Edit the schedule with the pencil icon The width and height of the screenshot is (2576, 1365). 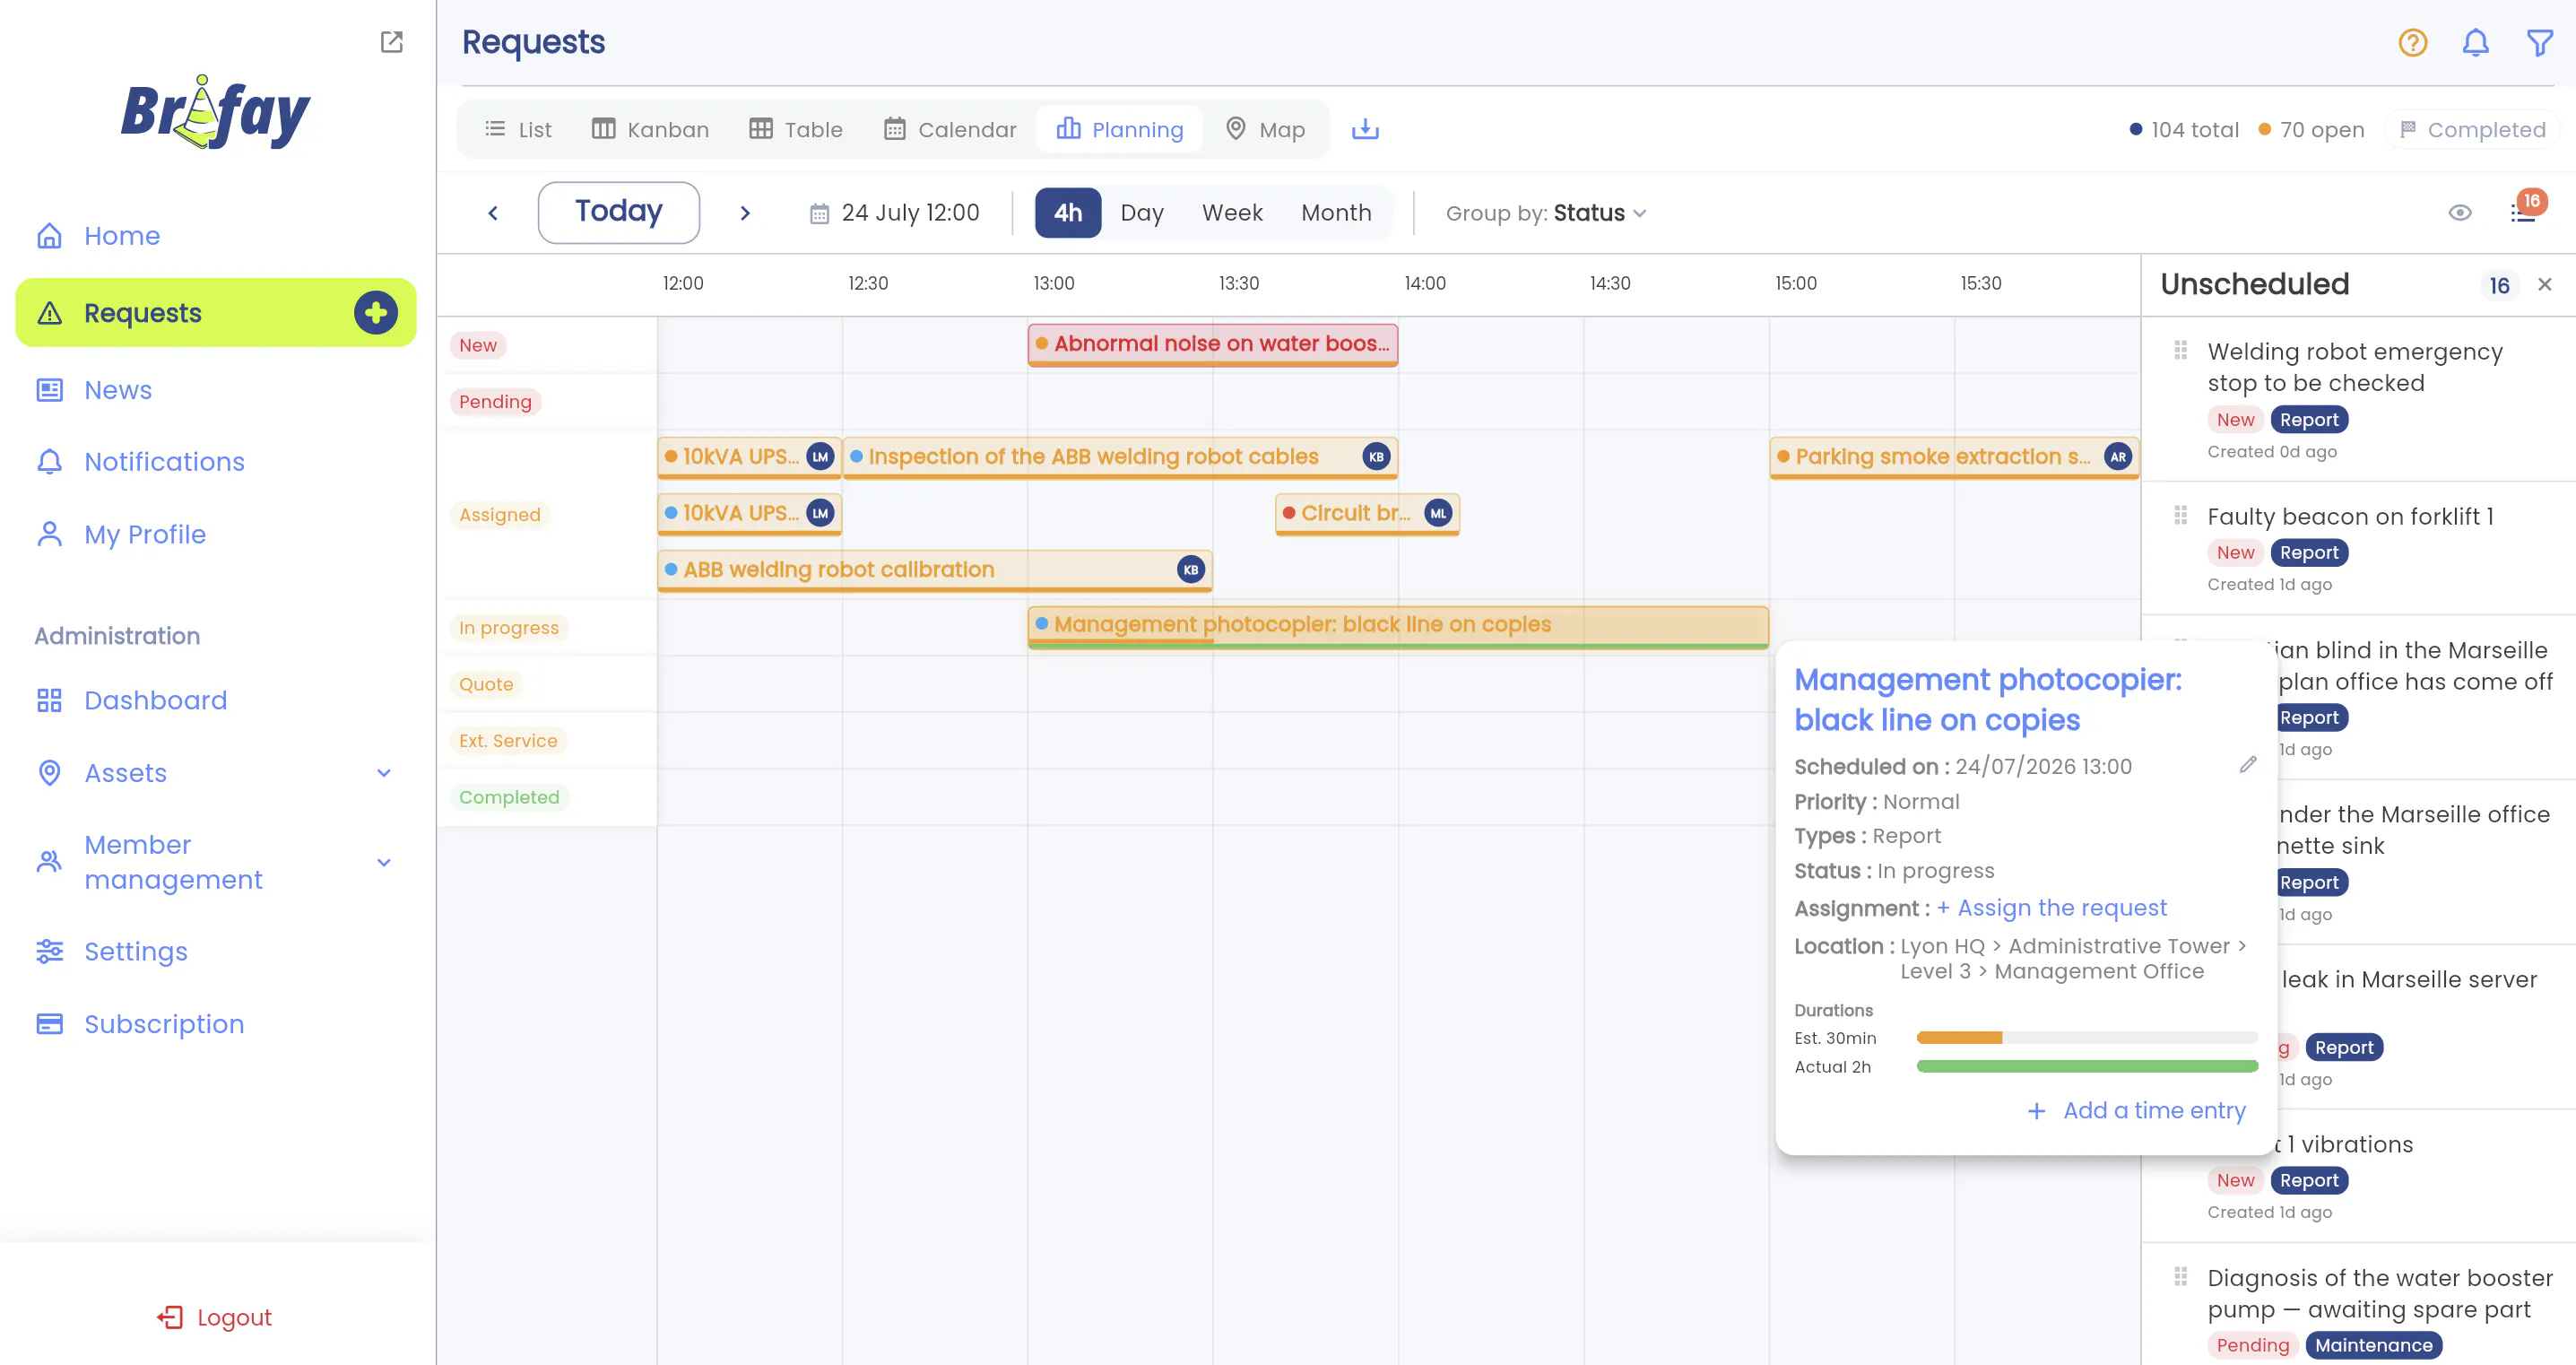[2248, 765]
